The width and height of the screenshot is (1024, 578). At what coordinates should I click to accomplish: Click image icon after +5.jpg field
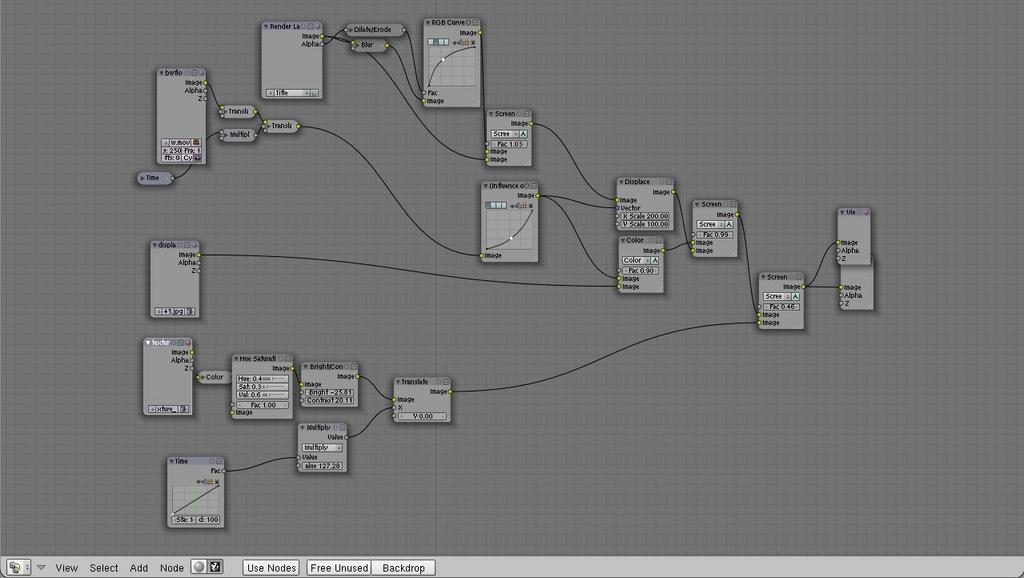click(190, 312)
